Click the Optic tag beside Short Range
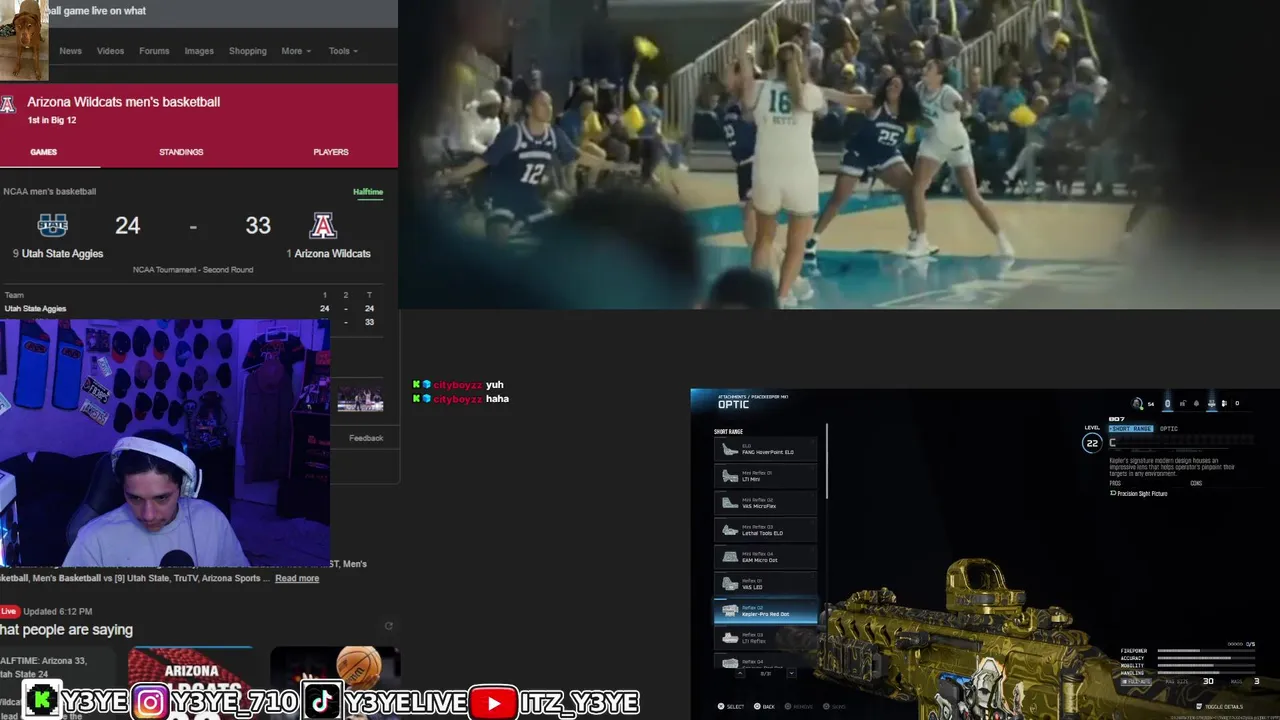Image resolution: width=1280 pixels, height=720 pixels. tap(1168, 428)
